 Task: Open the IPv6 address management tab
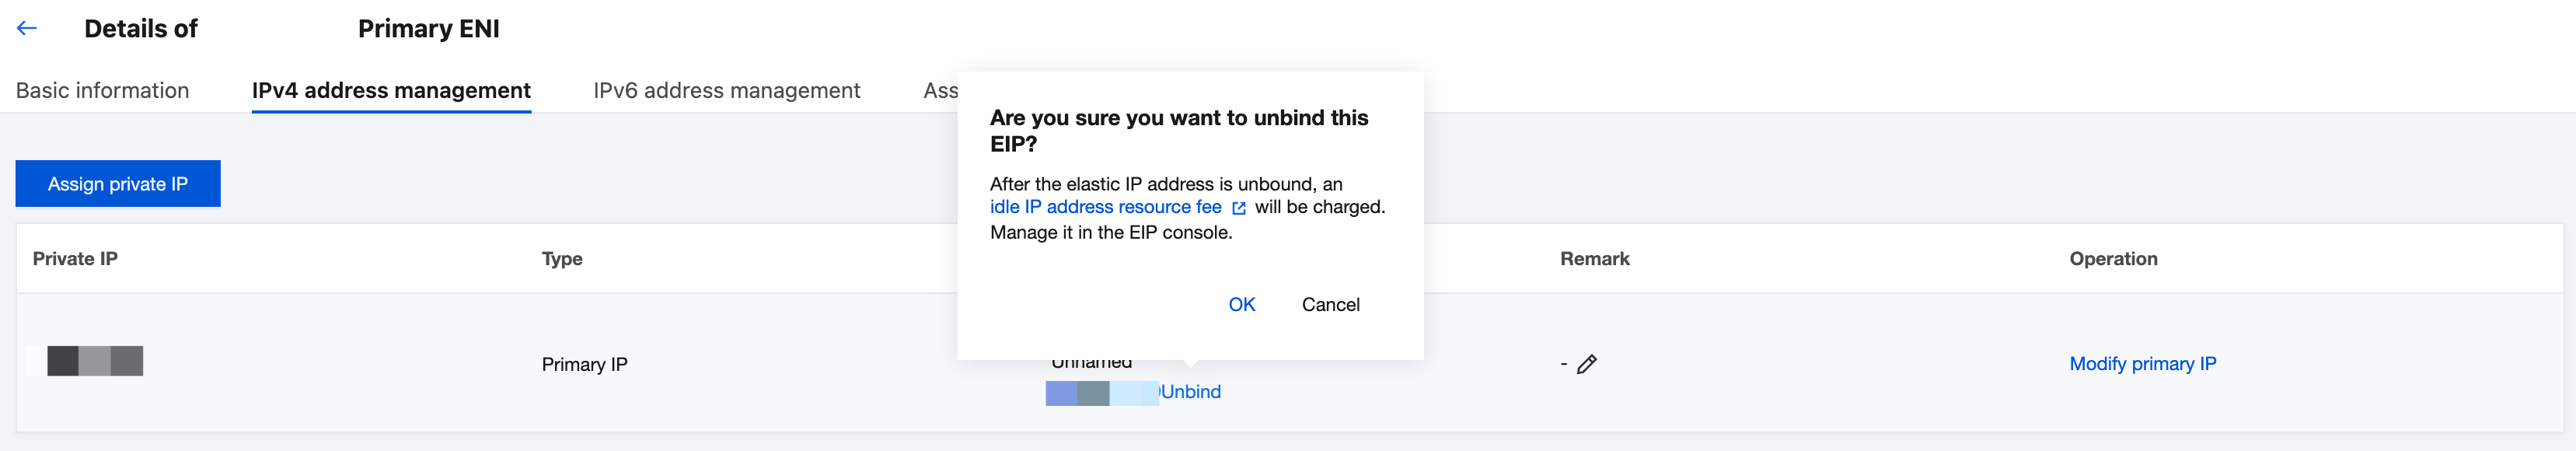click(726, 91)
